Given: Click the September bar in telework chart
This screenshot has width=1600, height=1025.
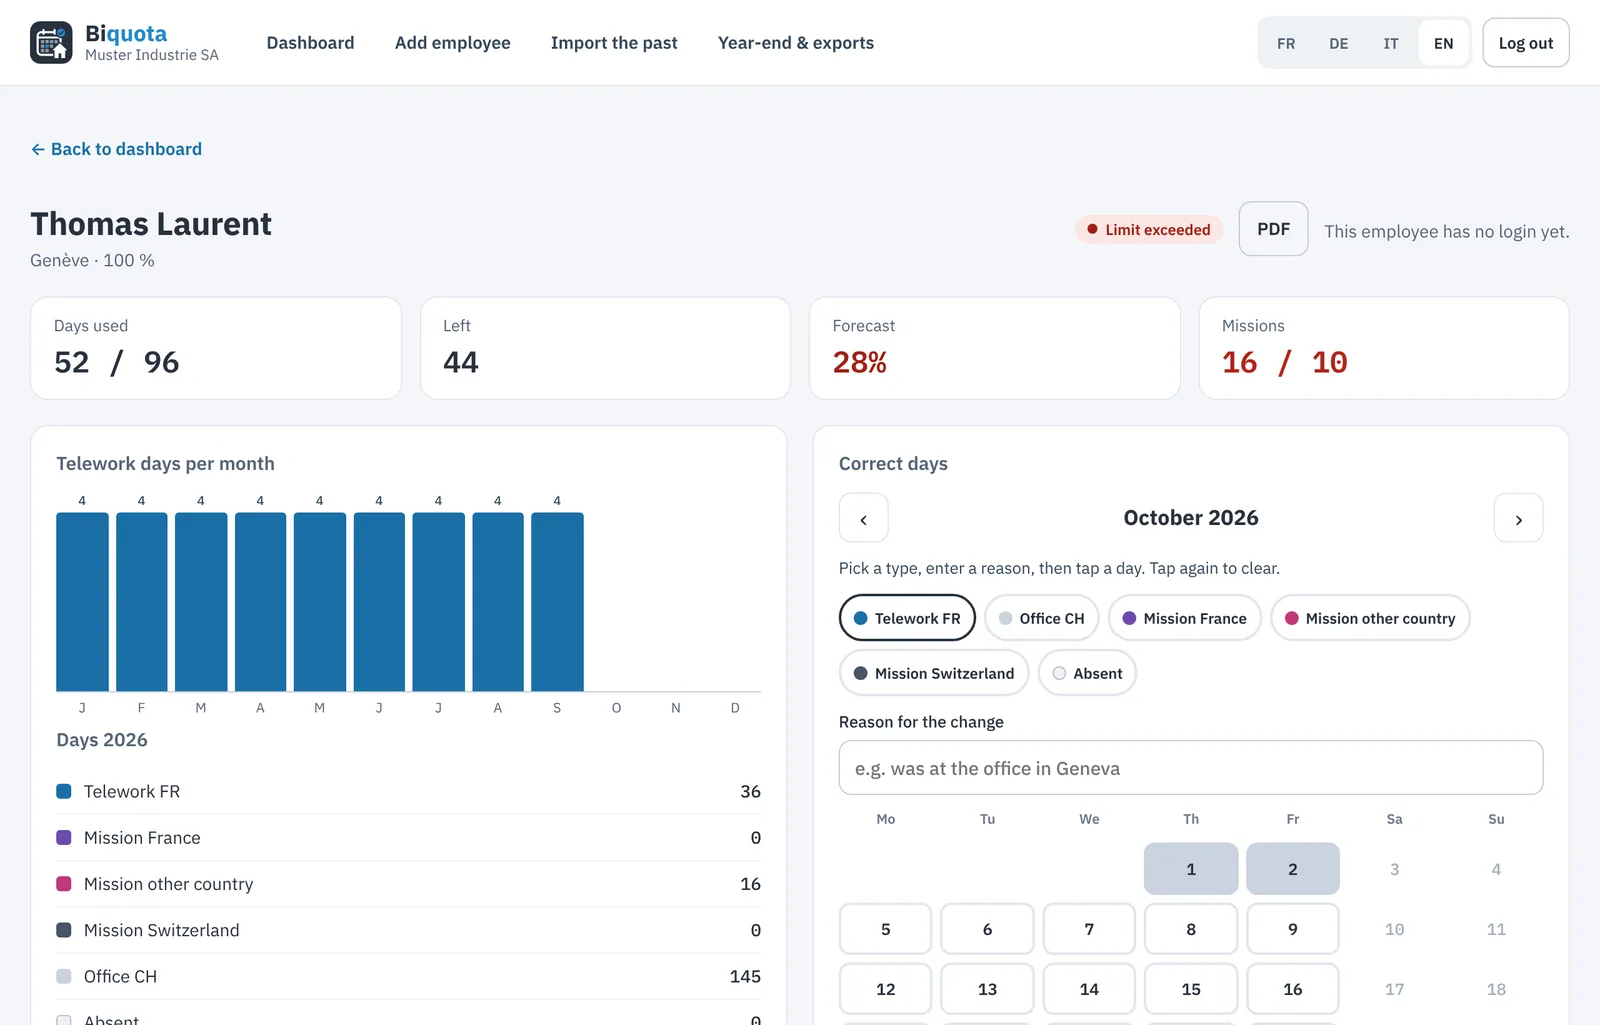Looking at the screenshot, I should point(557,602).
